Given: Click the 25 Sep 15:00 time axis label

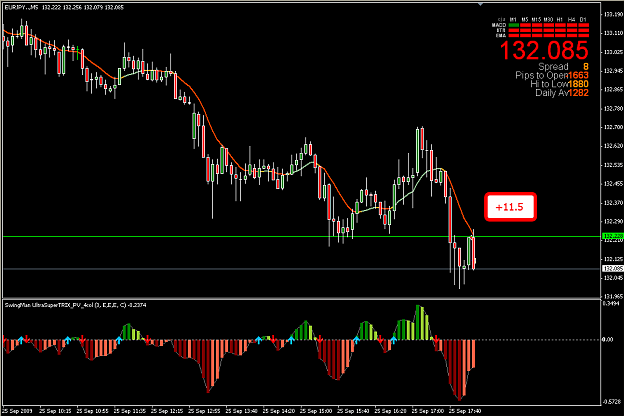Looking at the screenshot, I should 315,411.
